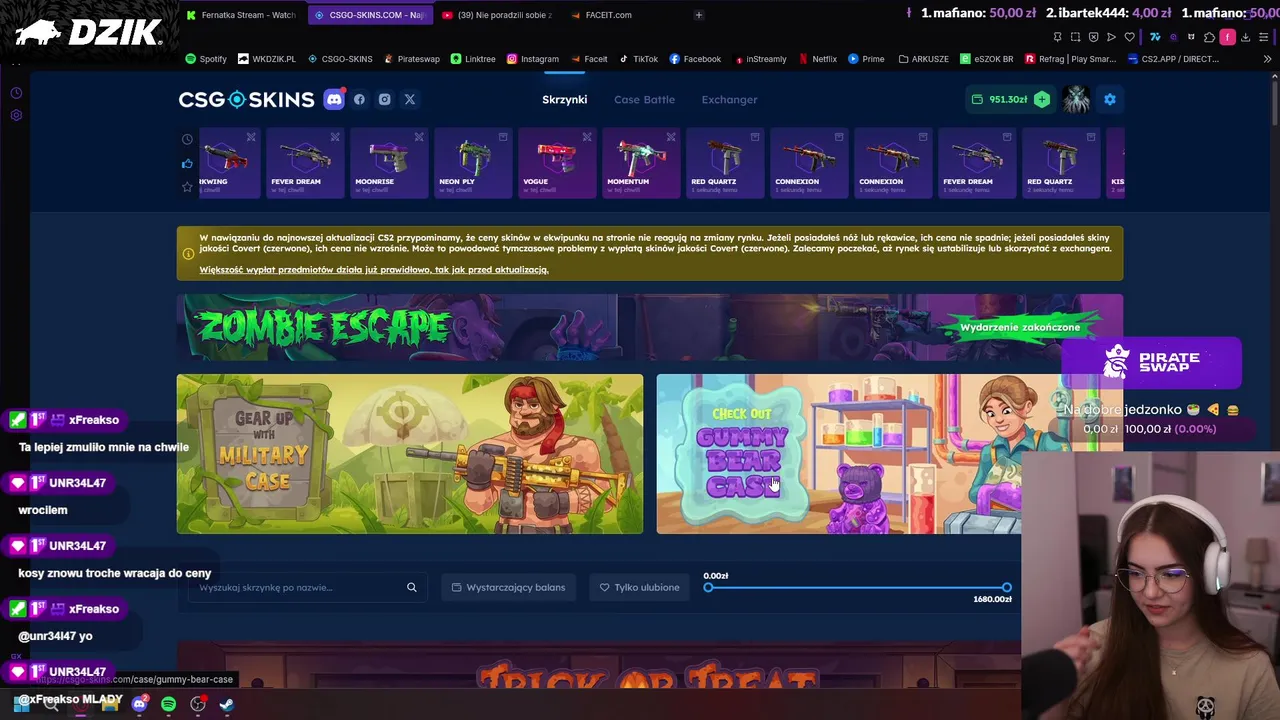Open the user avatar profile
This screenshot has height=720, width=1280.
pos(1076,99)
